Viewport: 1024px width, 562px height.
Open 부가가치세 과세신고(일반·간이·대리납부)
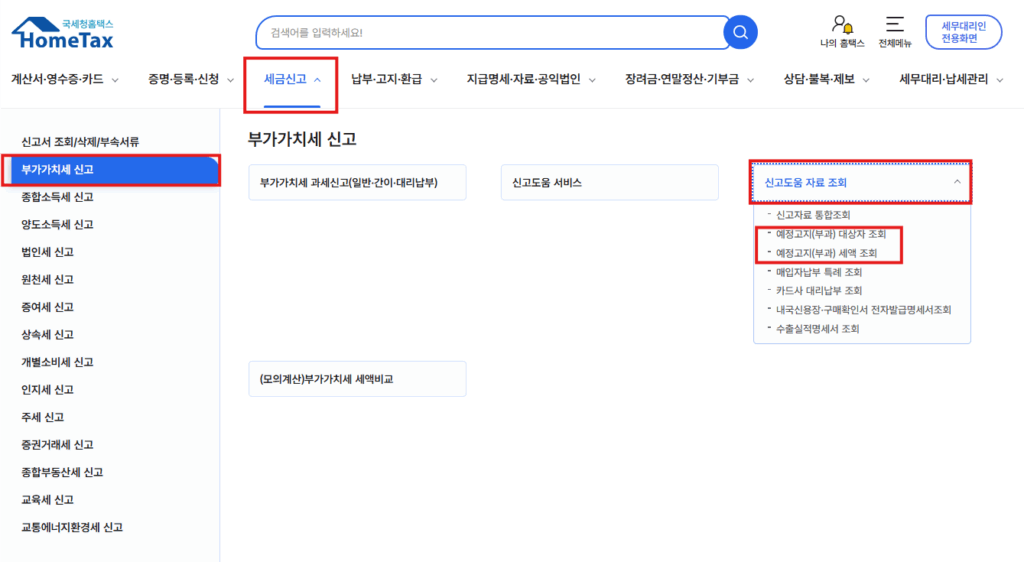357,183
